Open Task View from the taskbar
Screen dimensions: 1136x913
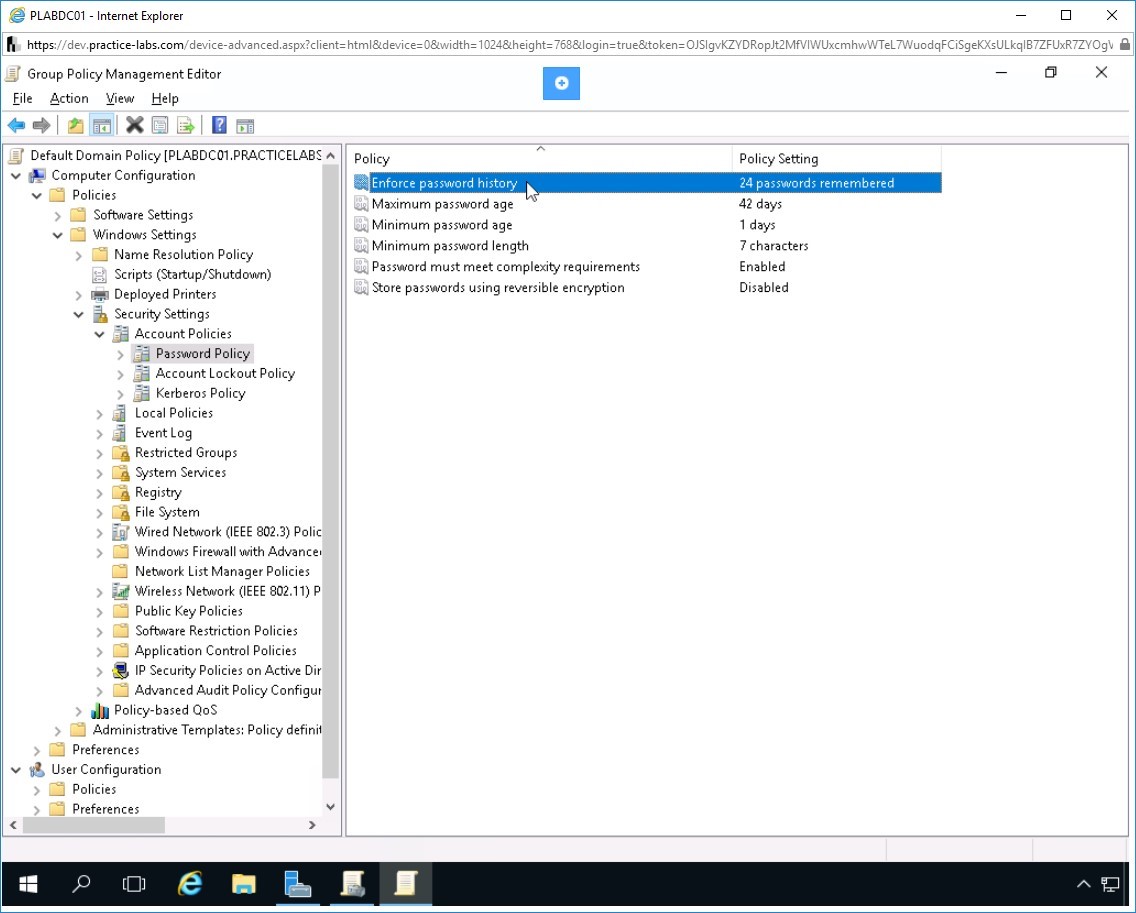click(x=134, y=884)
